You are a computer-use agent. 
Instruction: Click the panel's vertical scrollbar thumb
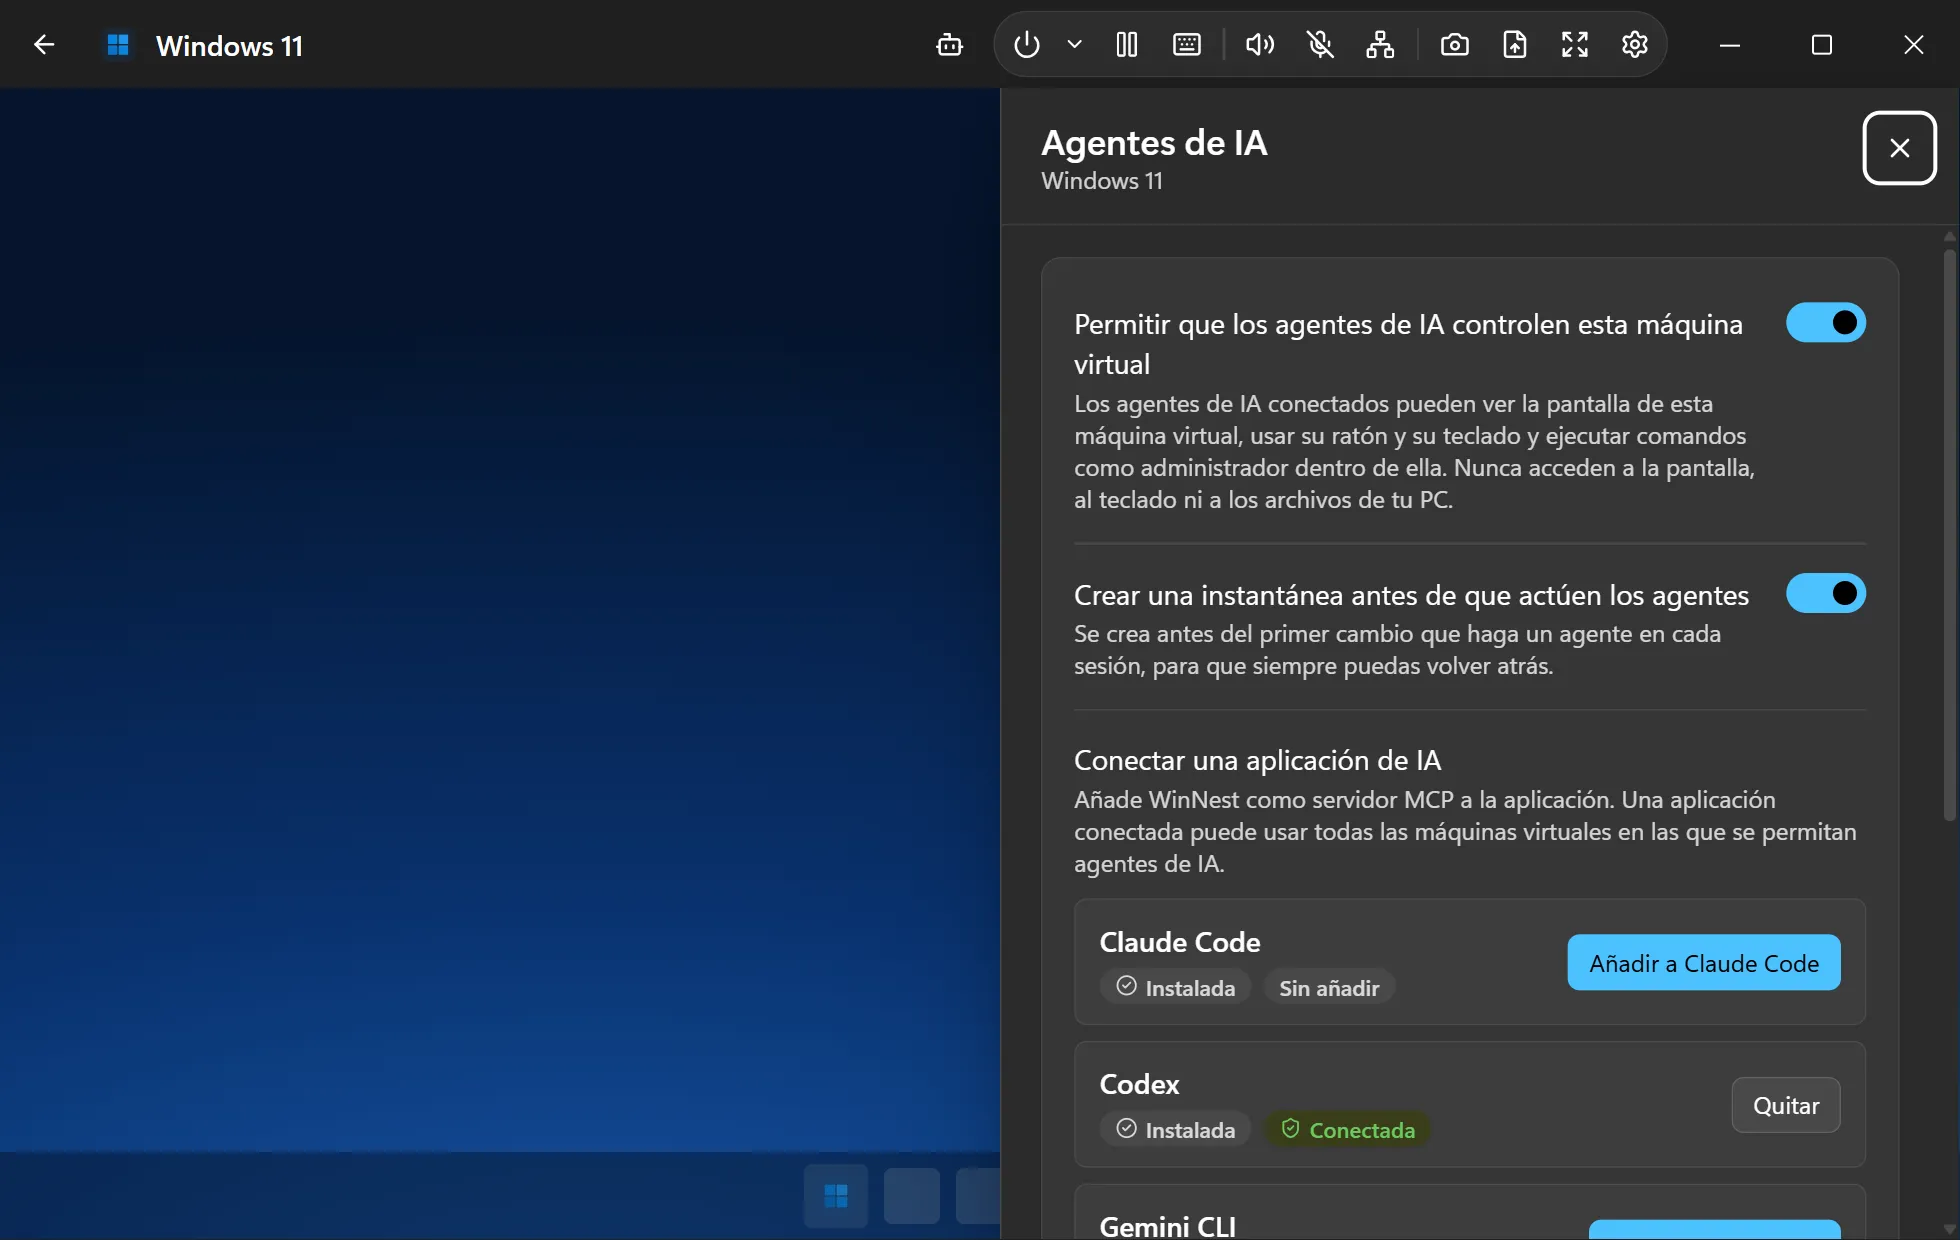[x=1949, y=535]
